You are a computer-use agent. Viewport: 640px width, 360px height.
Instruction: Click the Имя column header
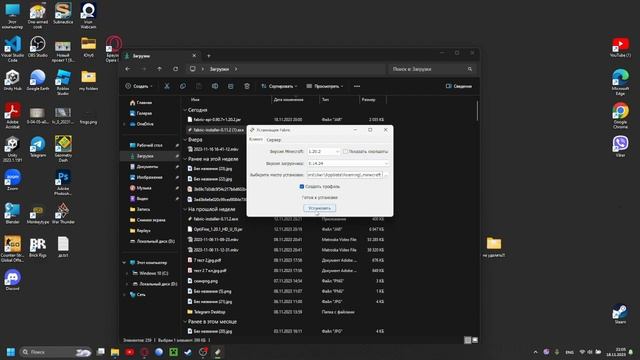(x=195, y=99)
